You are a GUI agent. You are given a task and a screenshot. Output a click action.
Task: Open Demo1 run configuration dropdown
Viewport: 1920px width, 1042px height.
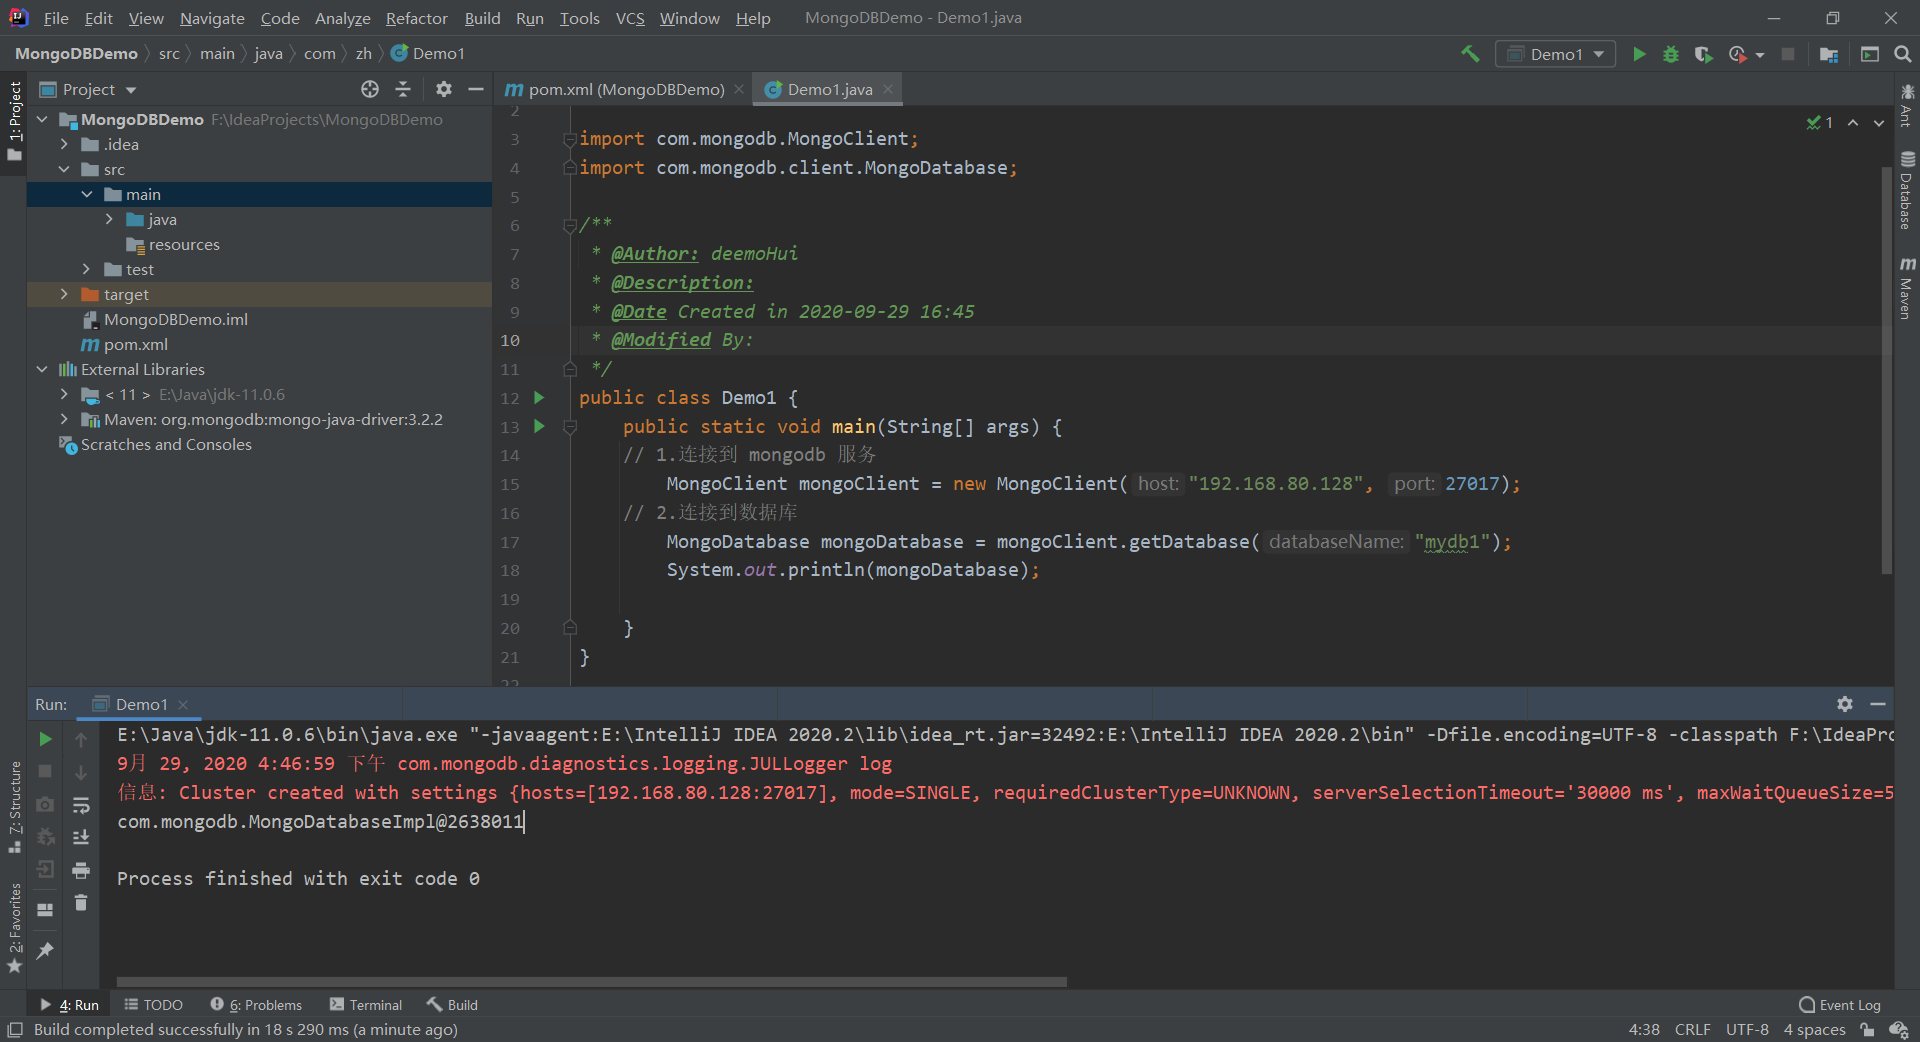(x=1555, y=54)
